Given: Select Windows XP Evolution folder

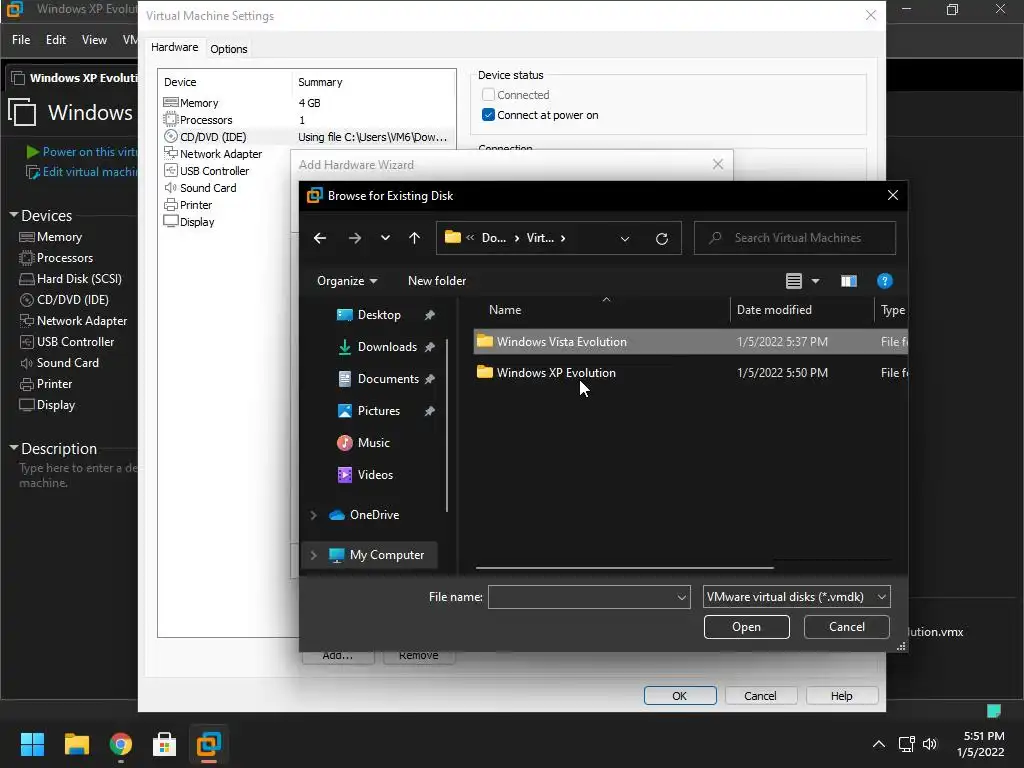Looking at the screenshot, I should pyautogui.click(x=690, y=373).
